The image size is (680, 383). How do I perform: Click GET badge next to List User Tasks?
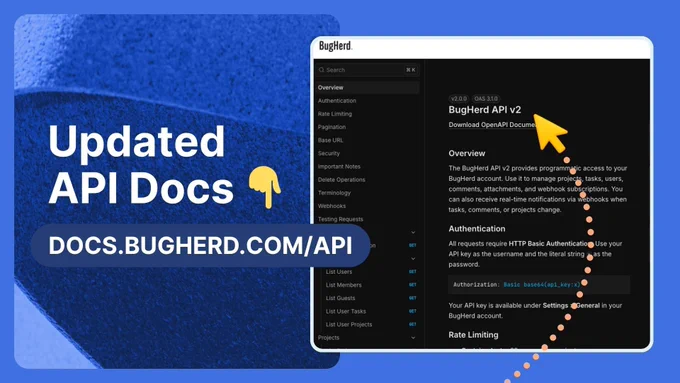coord(412,311)
